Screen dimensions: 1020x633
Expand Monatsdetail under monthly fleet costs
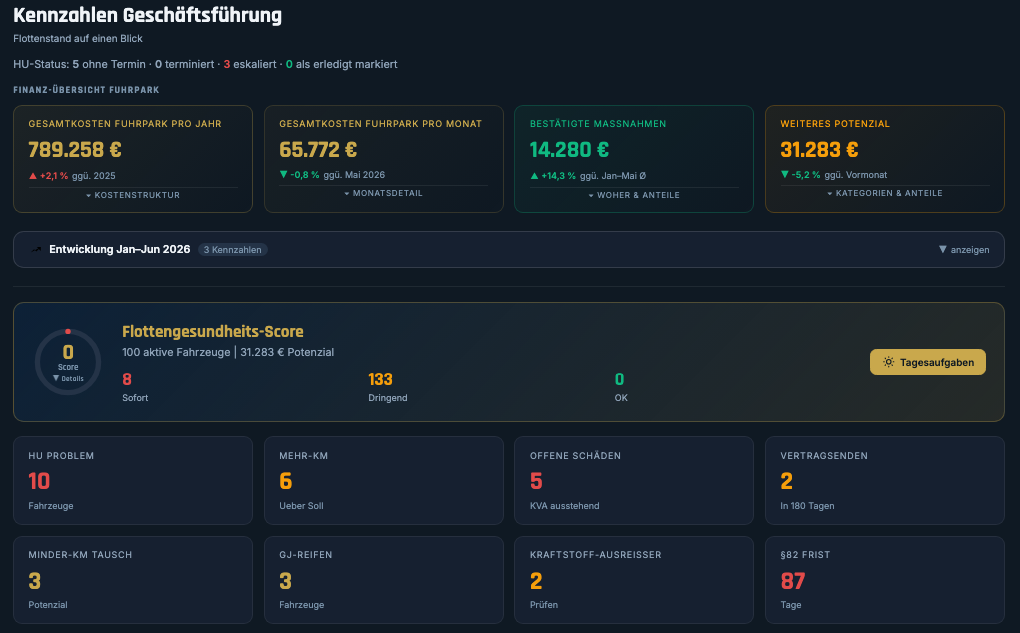[383, 193]
